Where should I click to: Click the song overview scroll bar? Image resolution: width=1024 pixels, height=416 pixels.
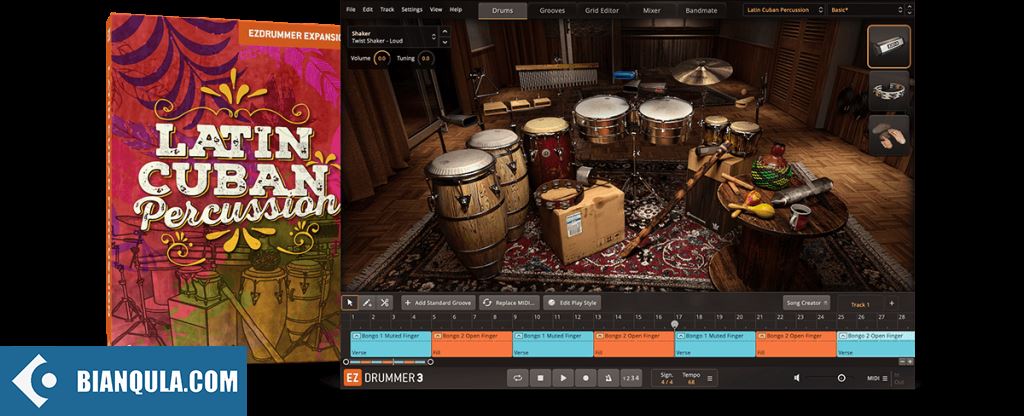[388, 362]
